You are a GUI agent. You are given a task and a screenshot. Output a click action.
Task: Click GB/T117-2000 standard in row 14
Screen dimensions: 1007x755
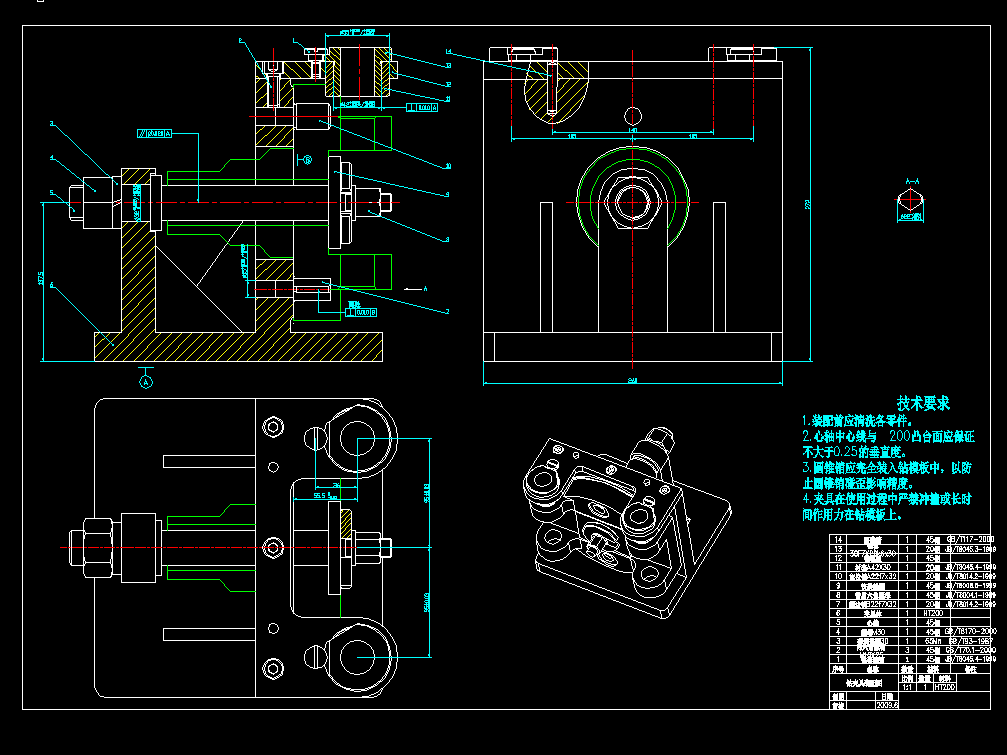pos(970,540)
